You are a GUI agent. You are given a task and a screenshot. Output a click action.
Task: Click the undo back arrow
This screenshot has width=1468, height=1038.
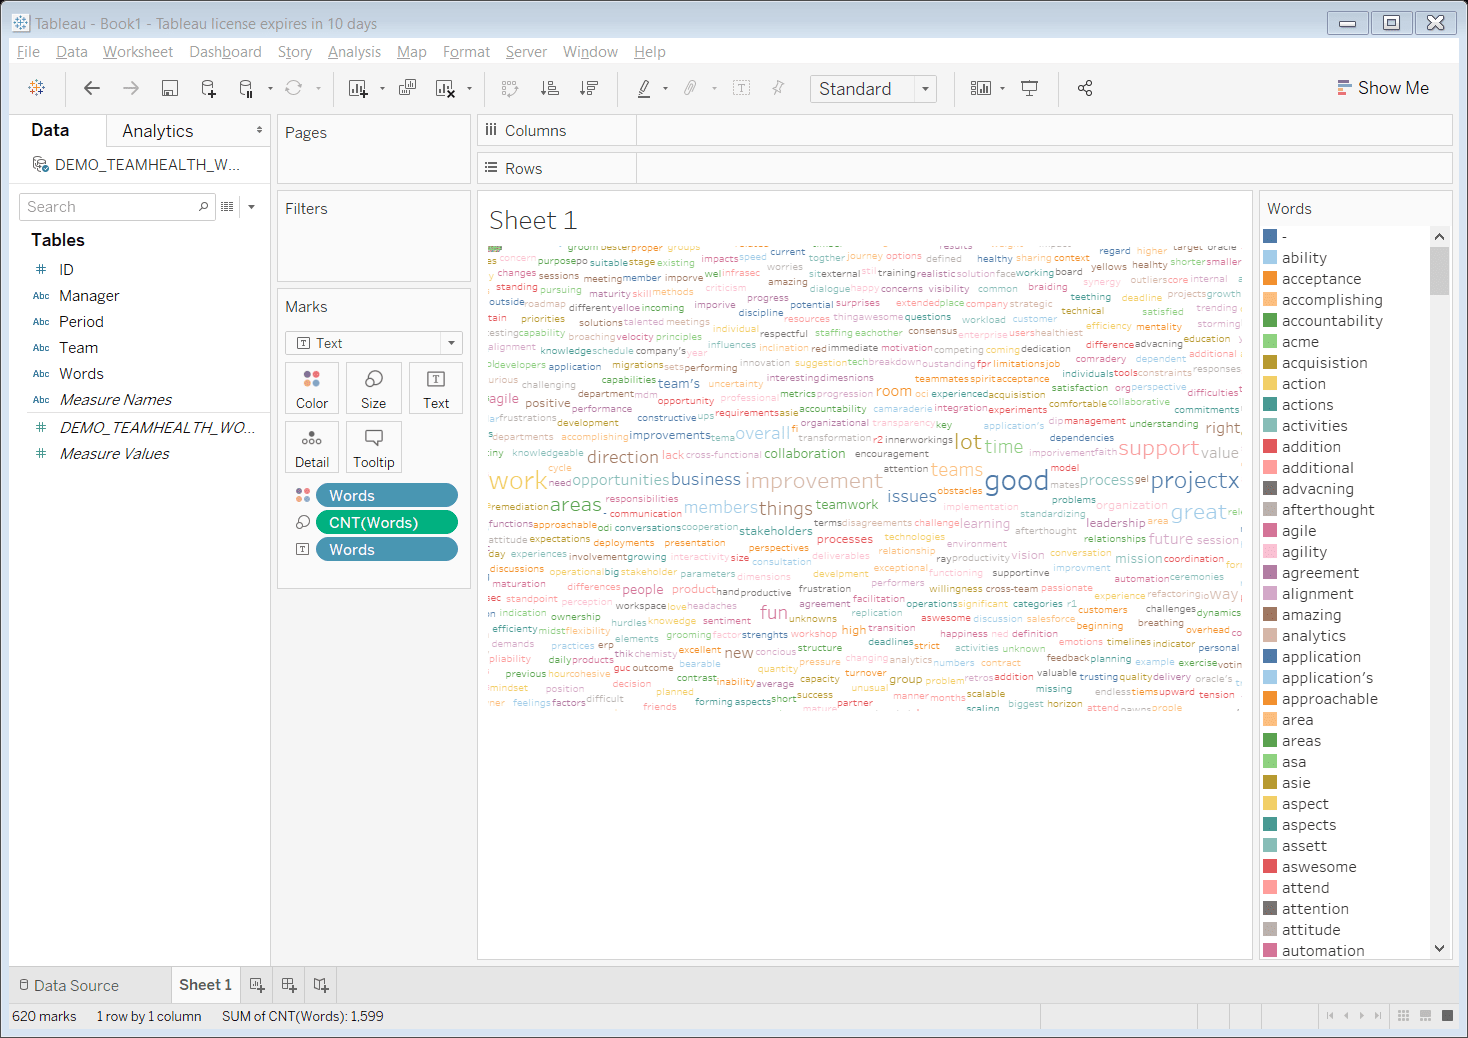tap(92, 88)
